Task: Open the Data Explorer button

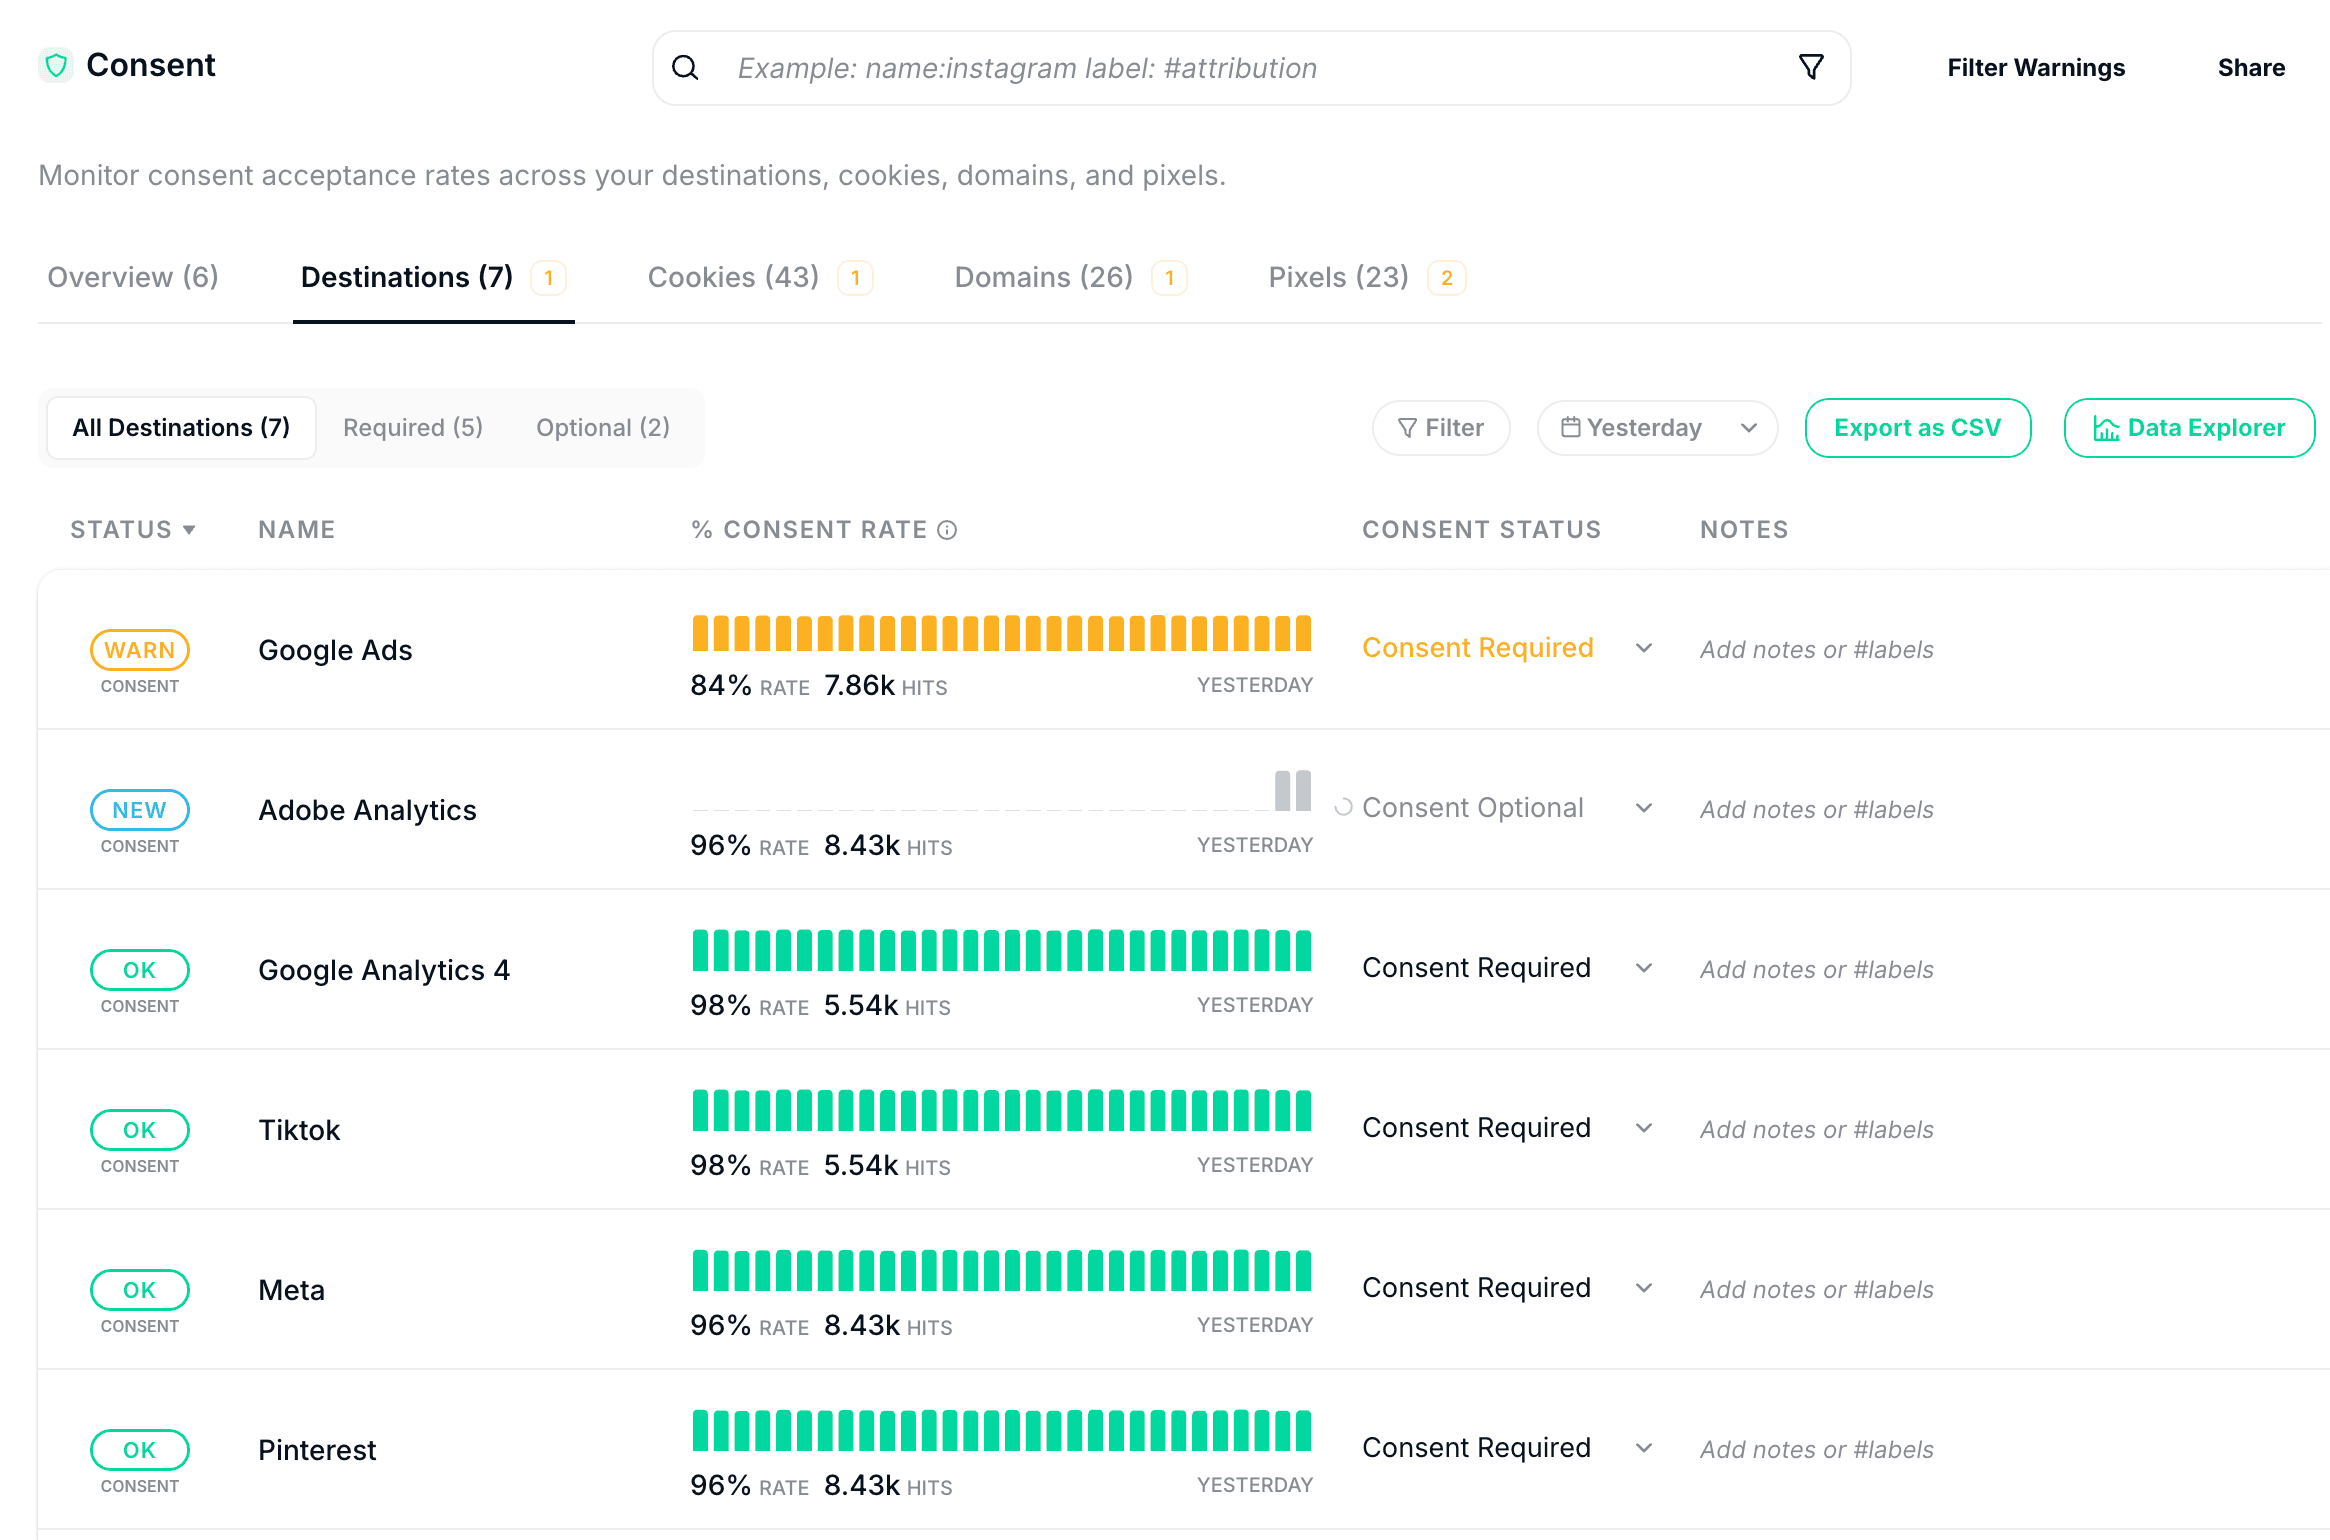Action: (2188, 428)
